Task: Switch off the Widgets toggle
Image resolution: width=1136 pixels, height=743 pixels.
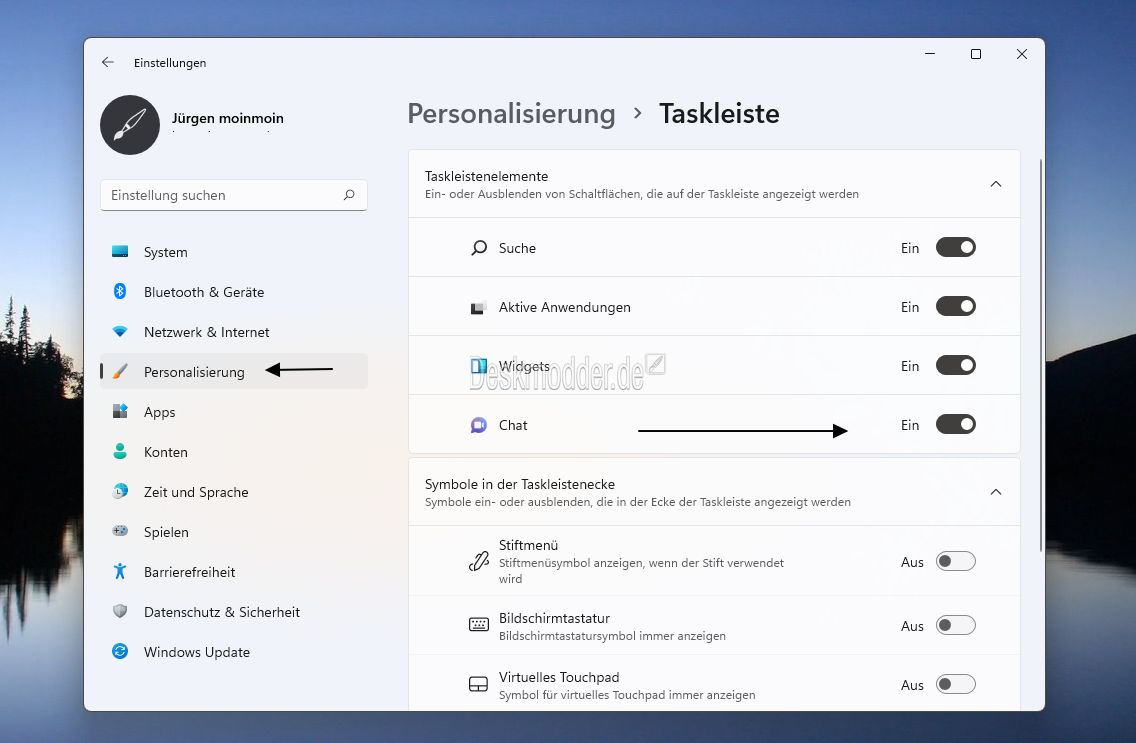Action: click(956, 365)
